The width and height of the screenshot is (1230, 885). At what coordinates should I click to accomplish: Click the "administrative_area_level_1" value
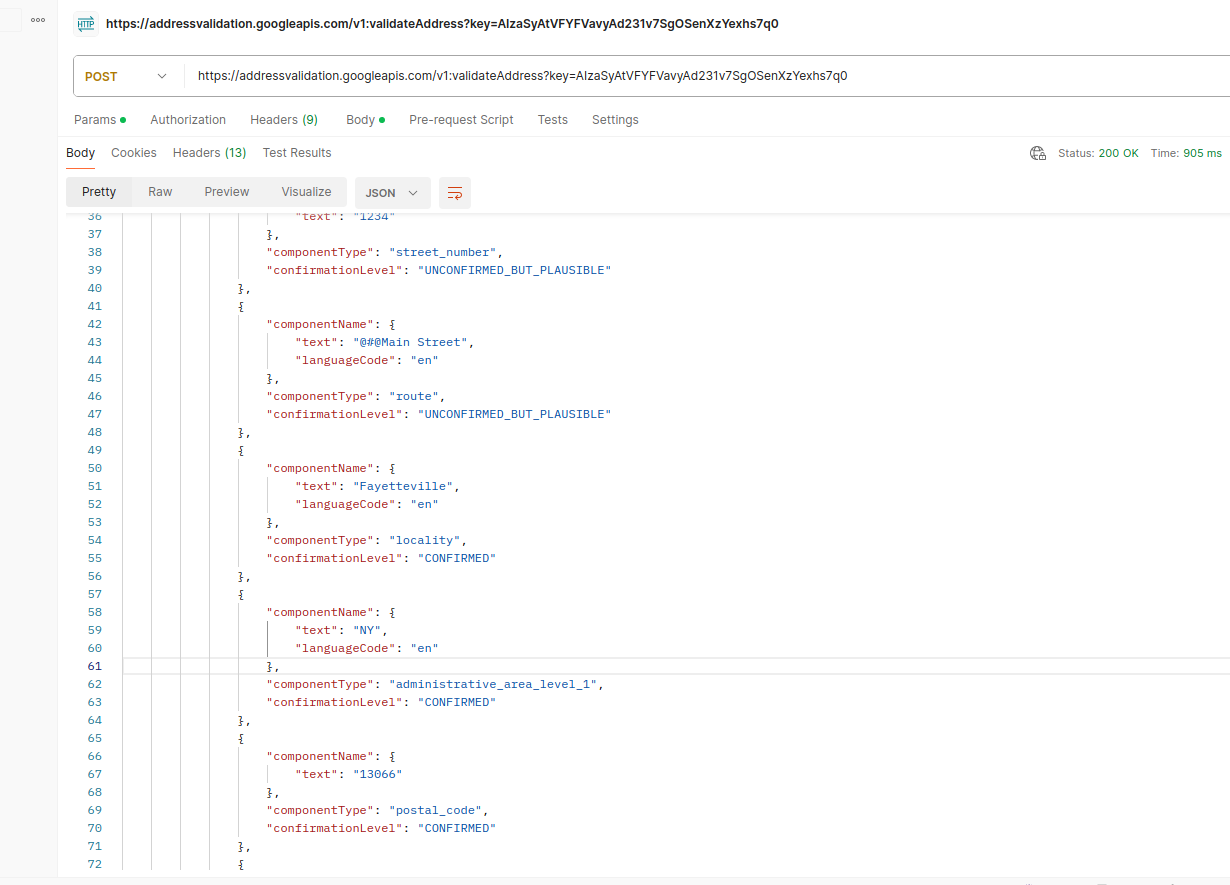point(495,684)
